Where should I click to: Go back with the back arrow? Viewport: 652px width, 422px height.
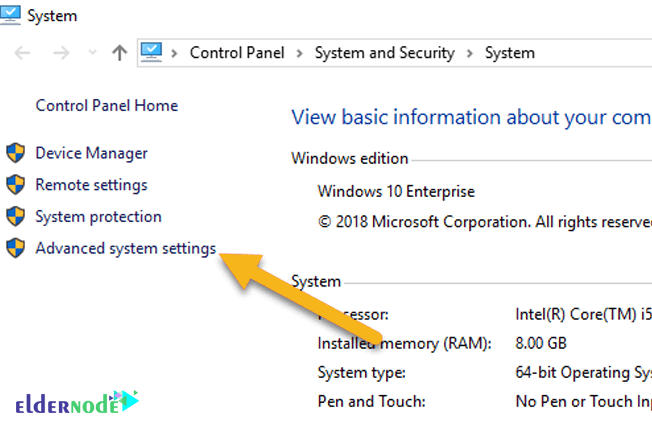(x=22, y=53)
